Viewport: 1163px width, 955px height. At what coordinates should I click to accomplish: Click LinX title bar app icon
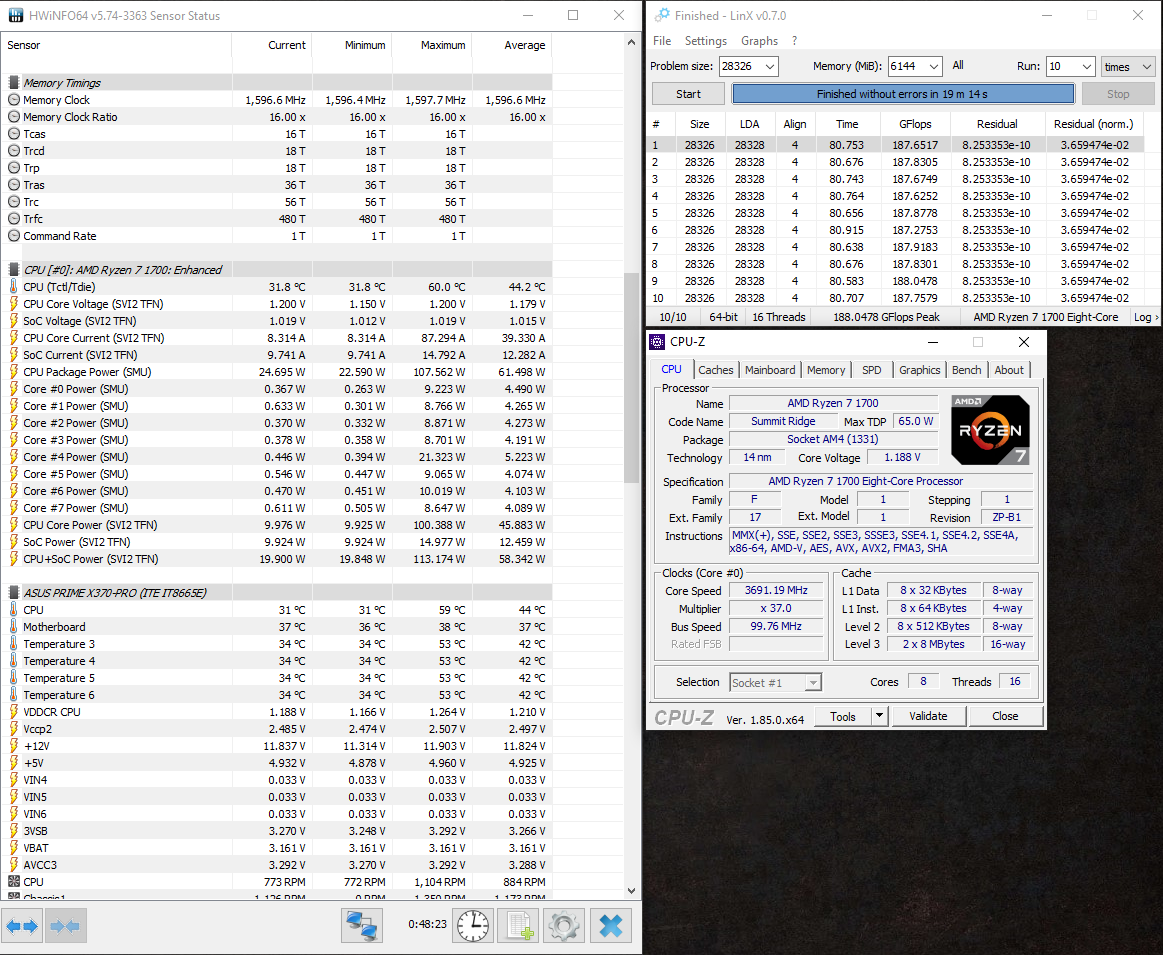[662, 15]
